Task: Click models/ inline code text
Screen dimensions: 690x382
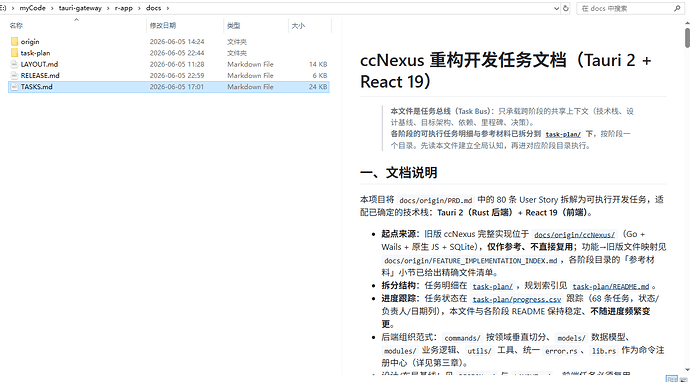Action: coord(571,338)
